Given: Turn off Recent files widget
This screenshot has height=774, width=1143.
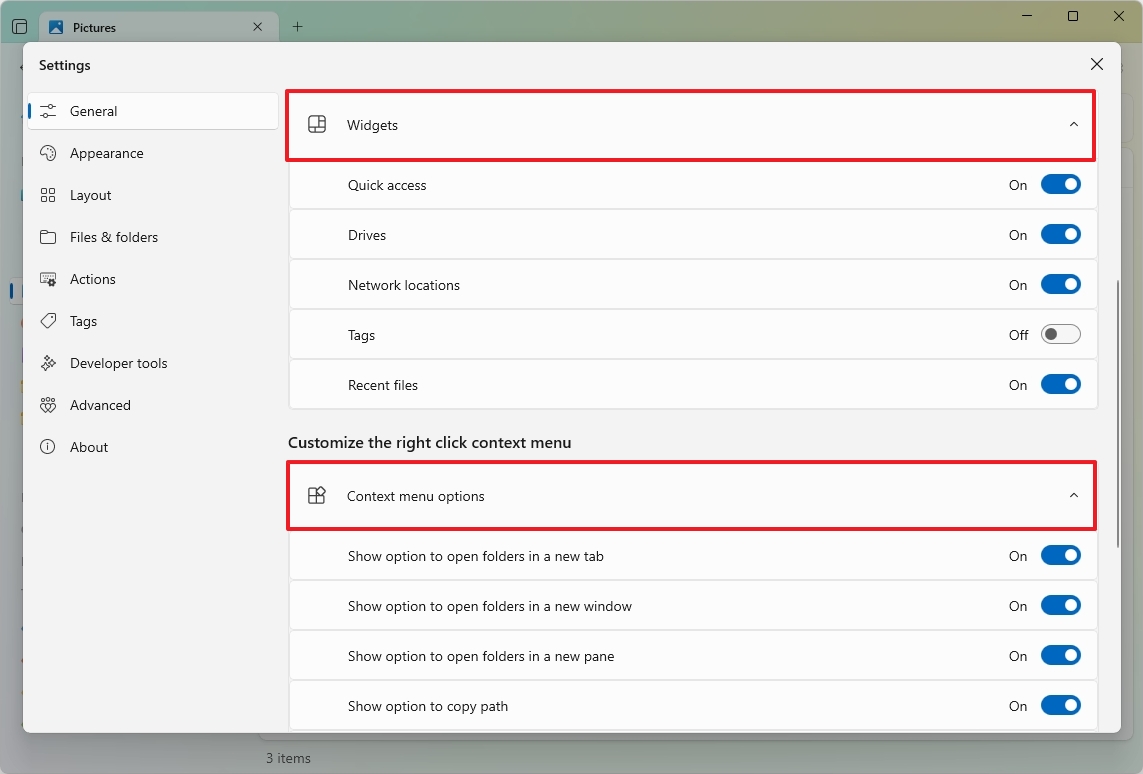Looking at the screenshot, I should tap(1061, 384).
